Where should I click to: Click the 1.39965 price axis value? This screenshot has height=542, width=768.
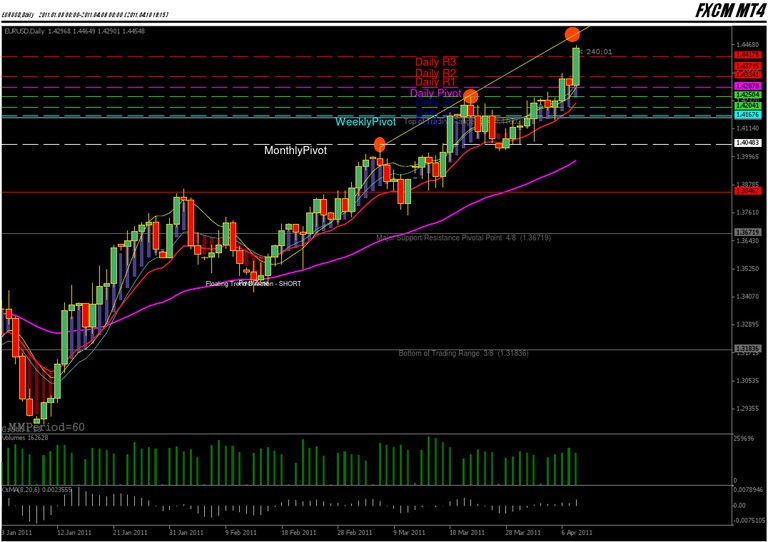click(747, 157)
